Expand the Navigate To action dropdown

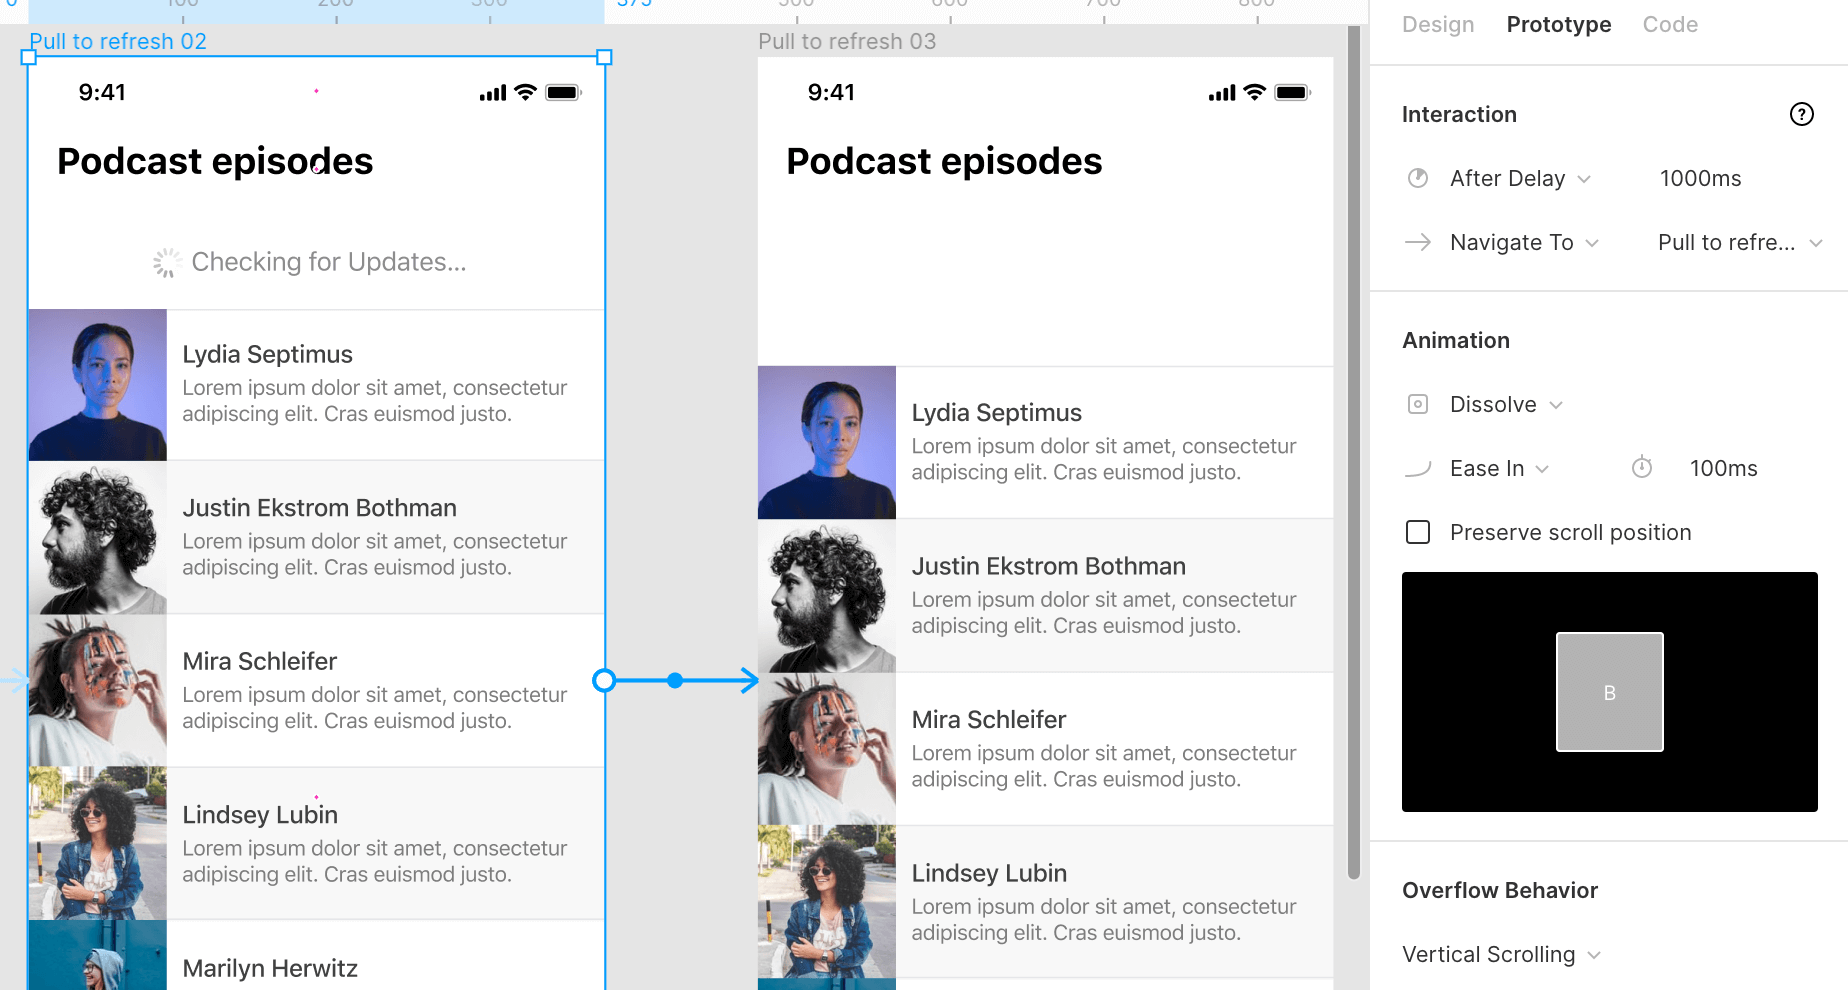click(1523, 242)
